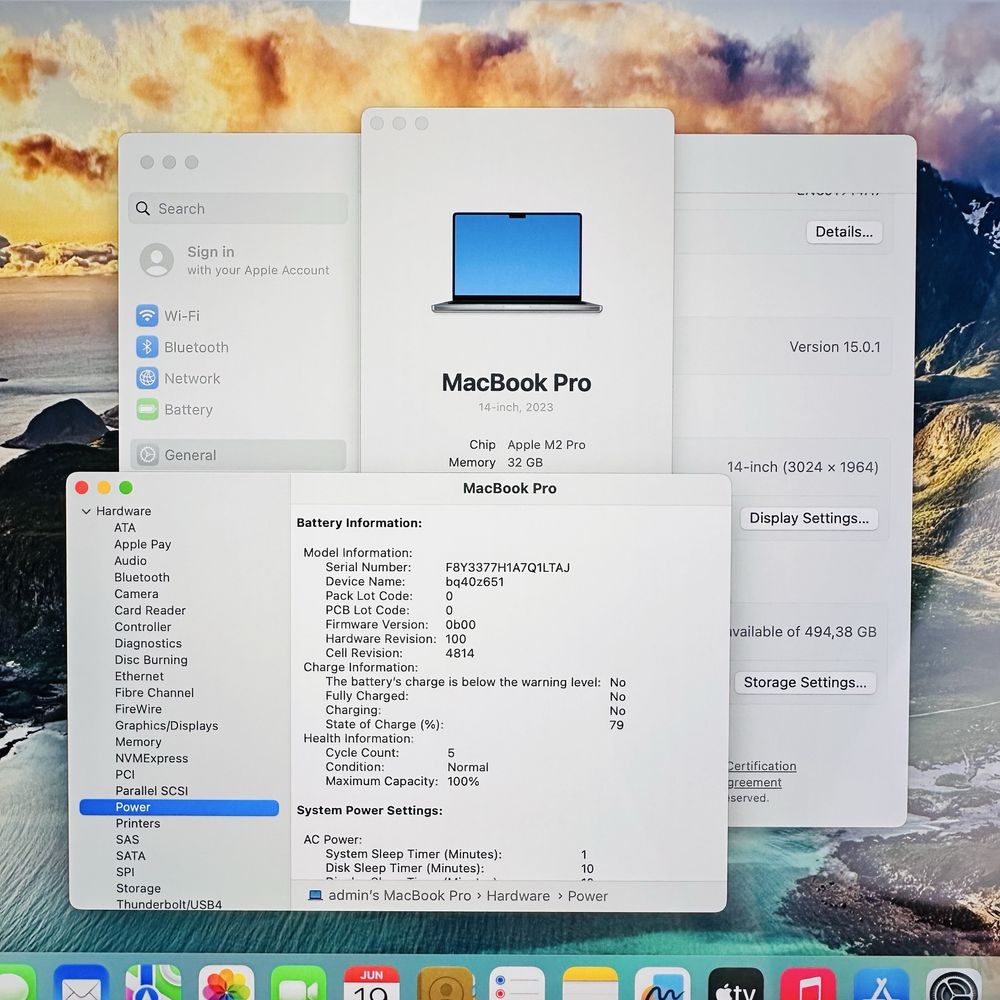The height and width of the screenshot is (1000, 1000).
Task: Open the Mail app in the dock
Action: pos(81,983)
